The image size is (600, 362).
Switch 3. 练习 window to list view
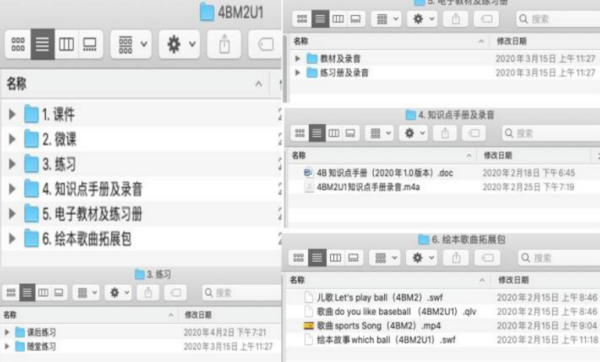[27, 293]
